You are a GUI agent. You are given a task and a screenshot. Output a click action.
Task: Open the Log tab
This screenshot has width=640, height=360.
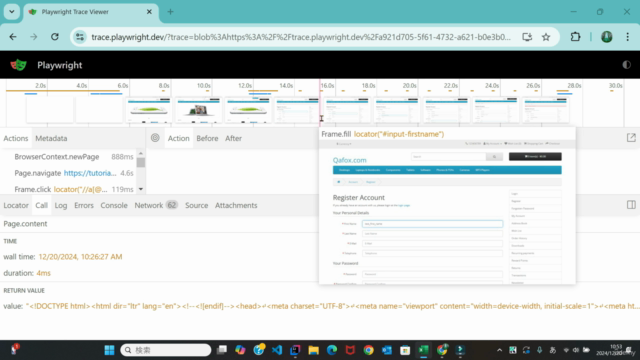tap(61, 205)
